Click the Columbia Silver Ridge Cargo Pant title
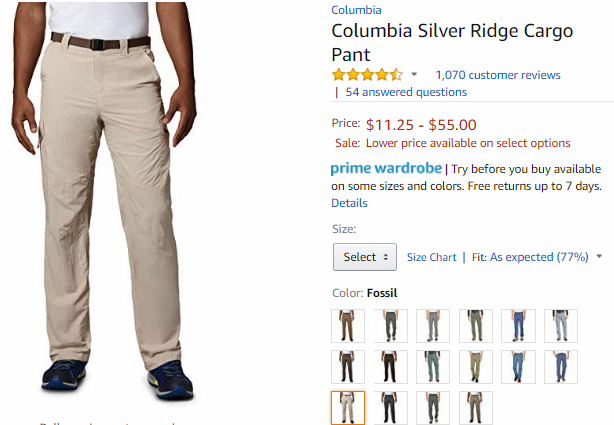Screen dimensions: 614x425 [451, 43]
